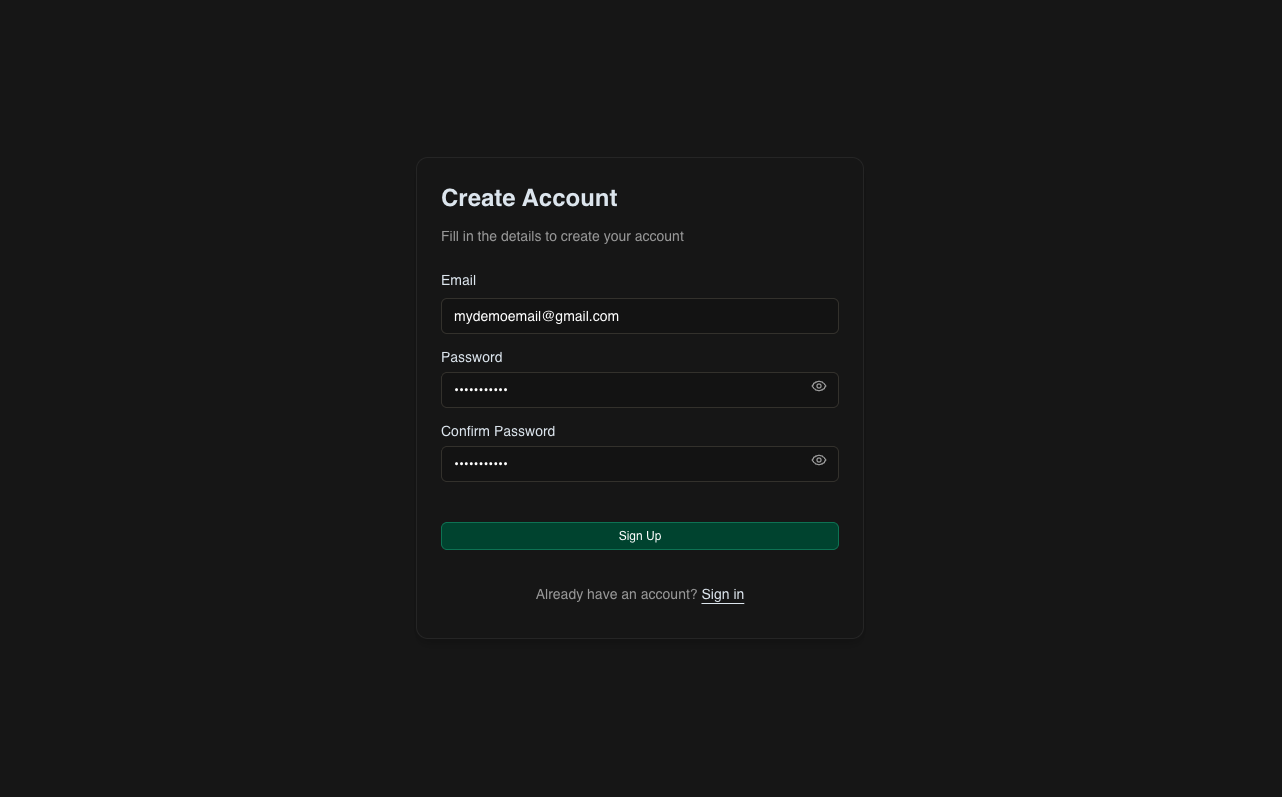
Task: Click Sign in to switch to login
Action: point(722,594)
